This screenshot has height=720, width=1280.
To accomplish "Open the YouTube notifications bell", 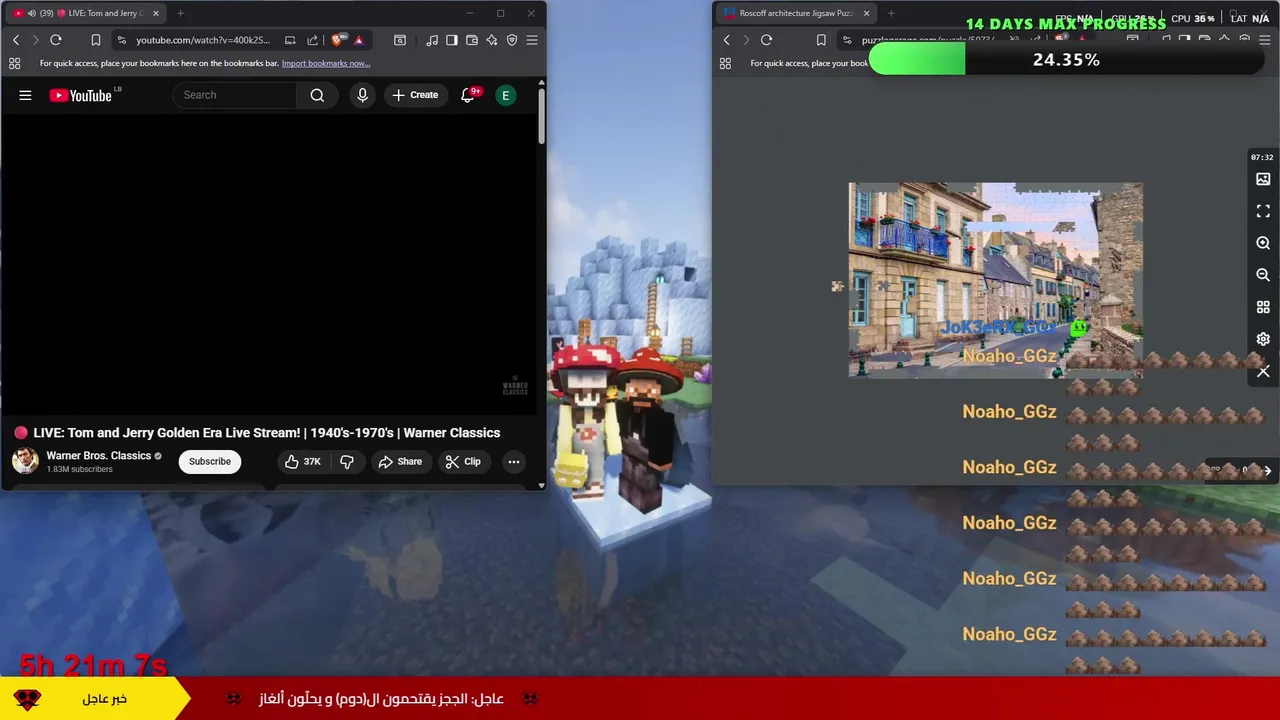I will point(468,95).
